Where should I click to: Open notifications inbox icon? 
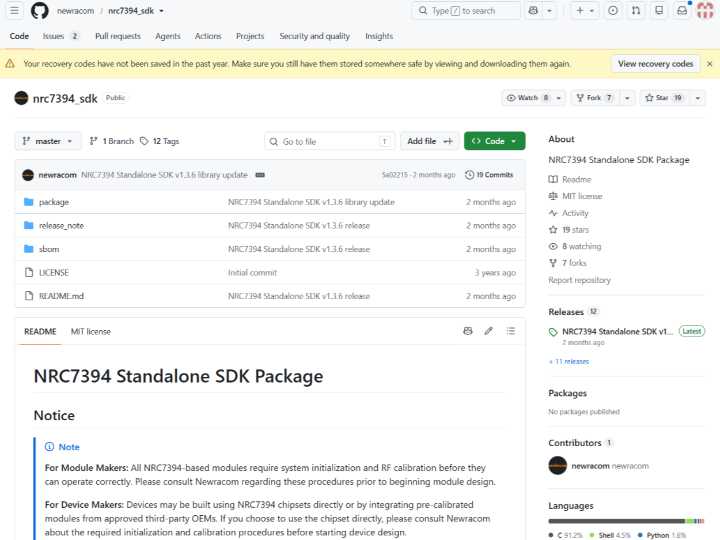click(x=682, y=10)
